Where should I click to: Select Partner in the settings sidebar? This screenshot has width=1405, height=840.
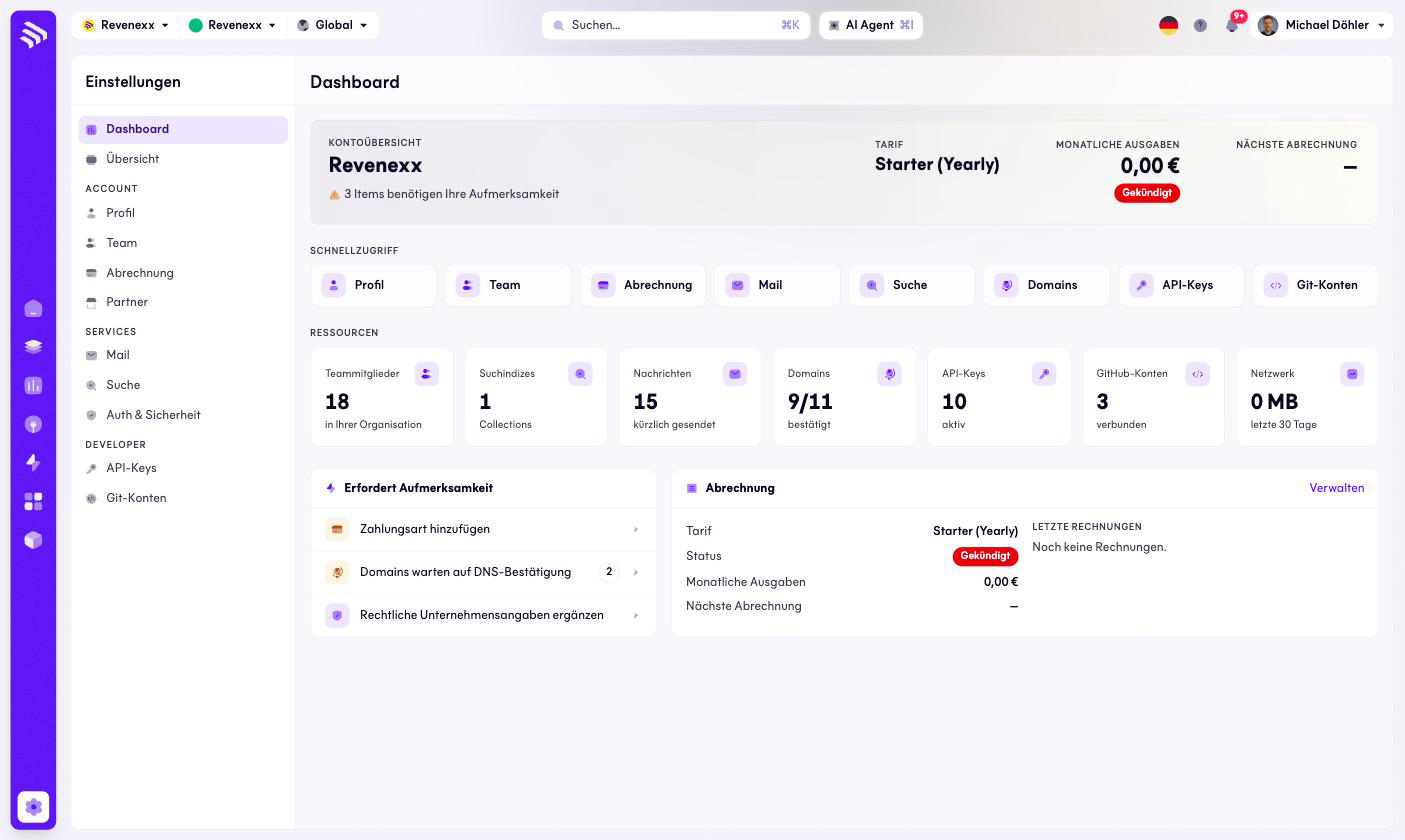(x=183, y=302)
